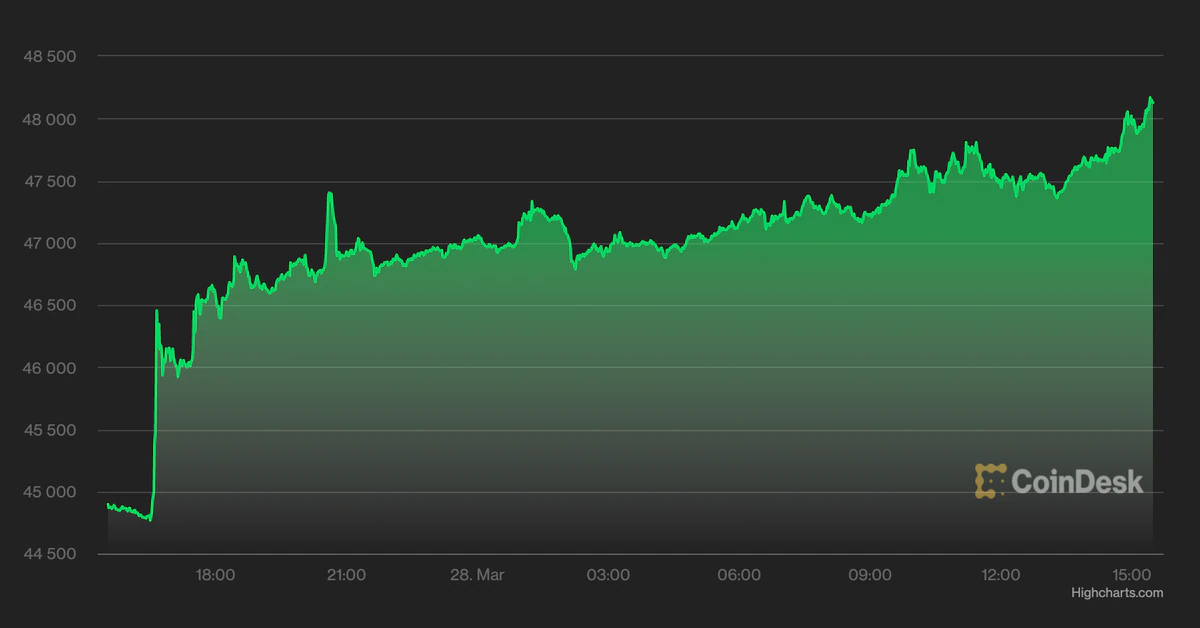This screenshot has width=1200, height=628.
Task: Click the 48 000 price axis label
Action: pos(50,119)
